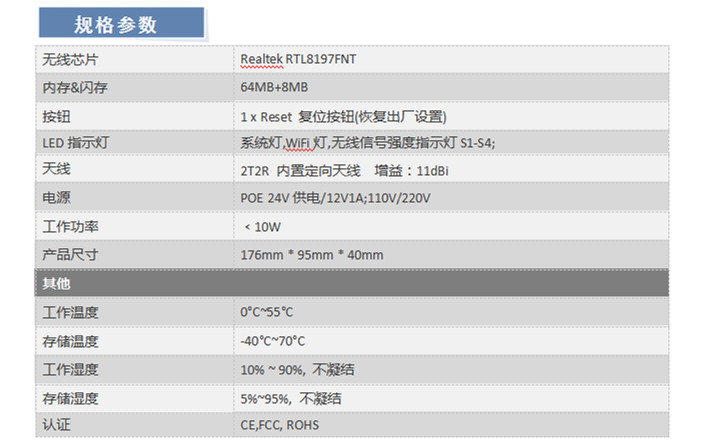Select the 0°C~55°C working temperature value
Viewport: 716px width, 448px height.
267,312
